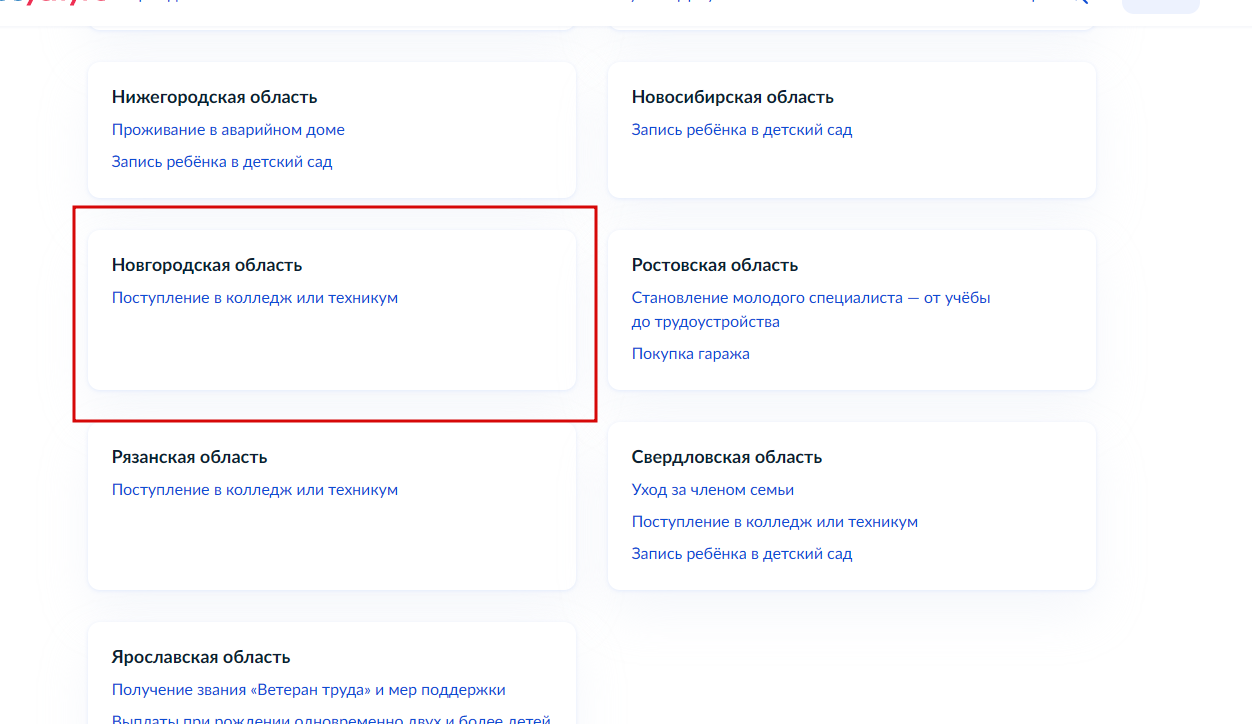
Task: Open the 'Выплаты при рождении' link
Action: (332, 718)
